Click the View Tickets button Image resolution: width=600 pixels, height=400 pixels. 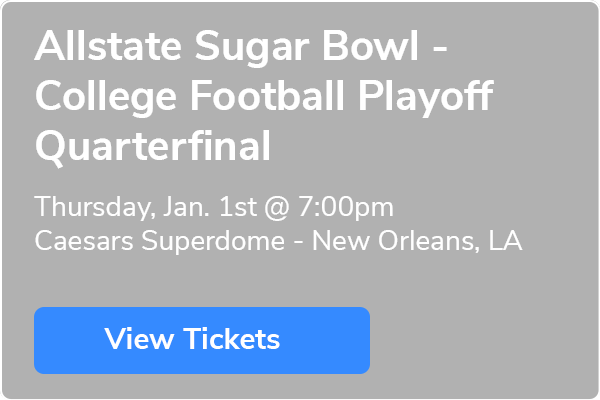[x=201, y=339]
